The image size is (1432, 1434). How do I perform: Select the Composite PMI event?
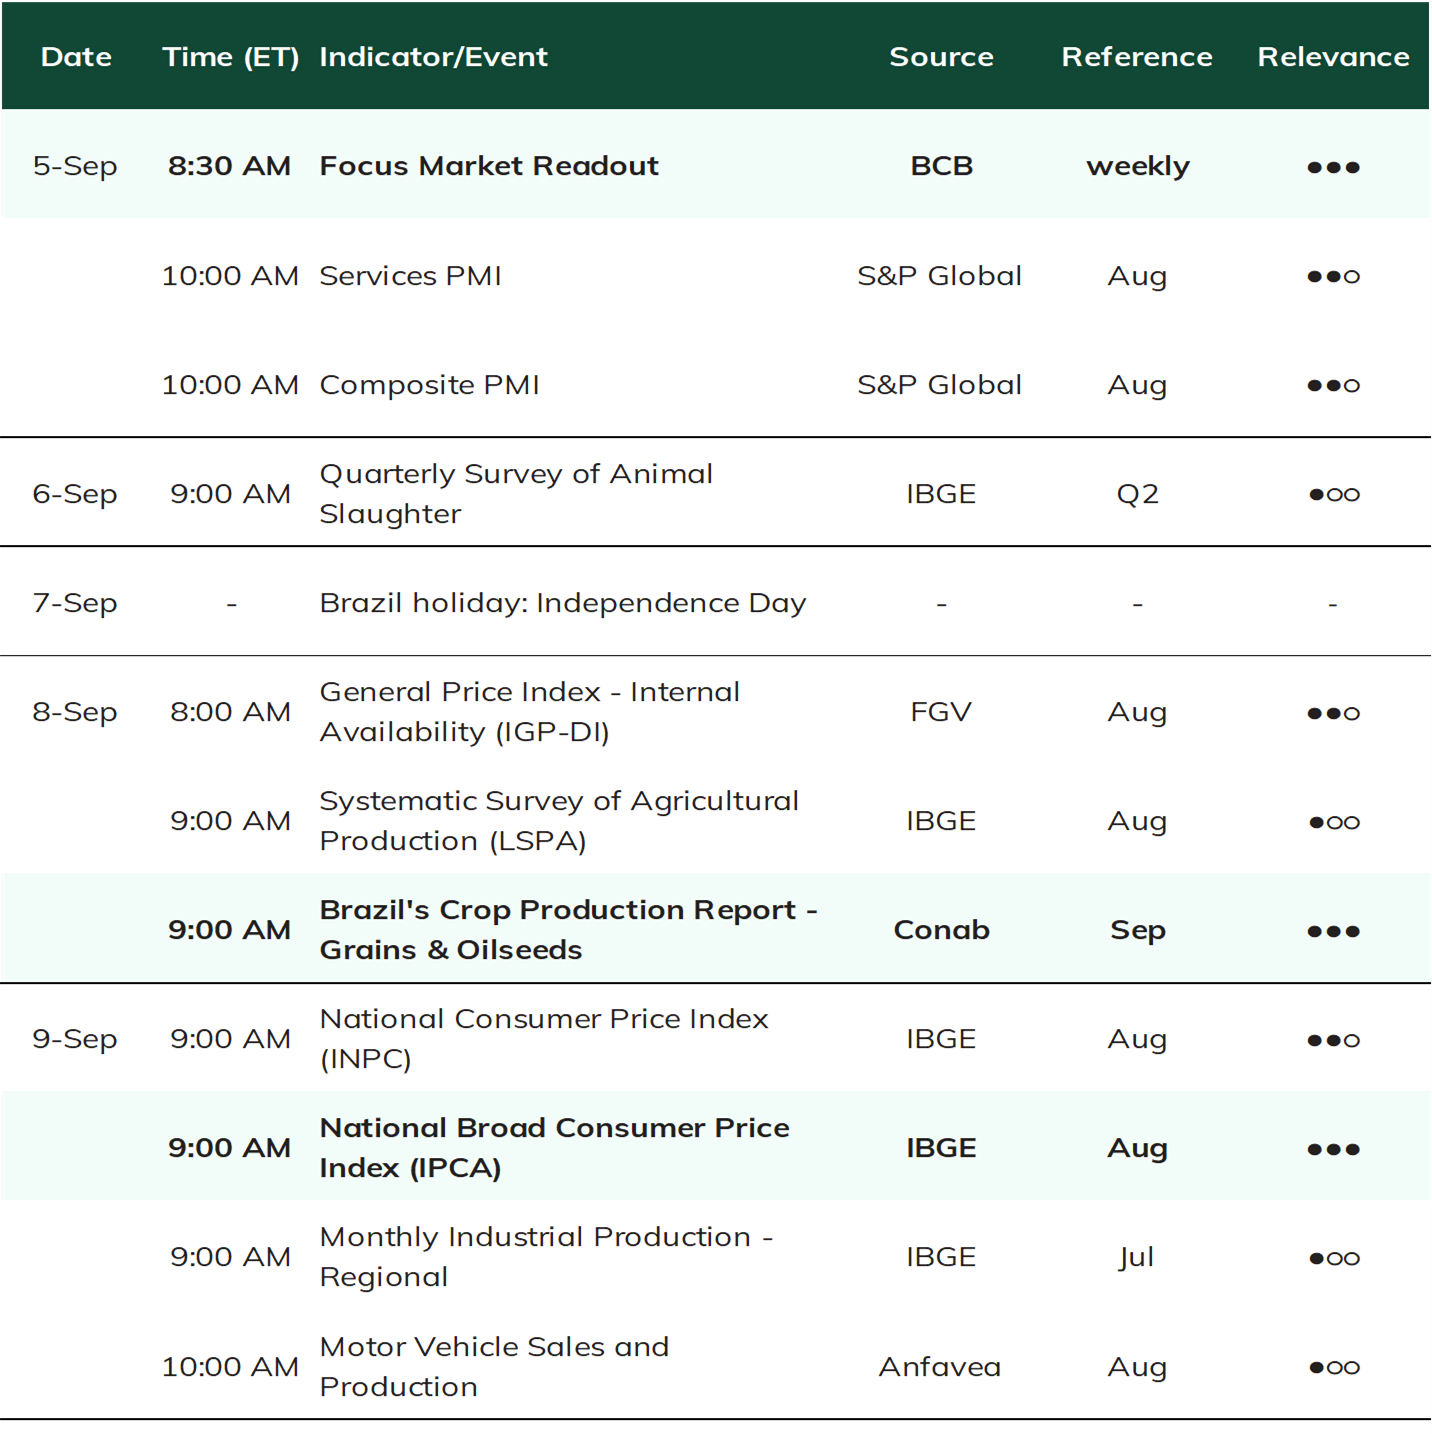point(429,384)
